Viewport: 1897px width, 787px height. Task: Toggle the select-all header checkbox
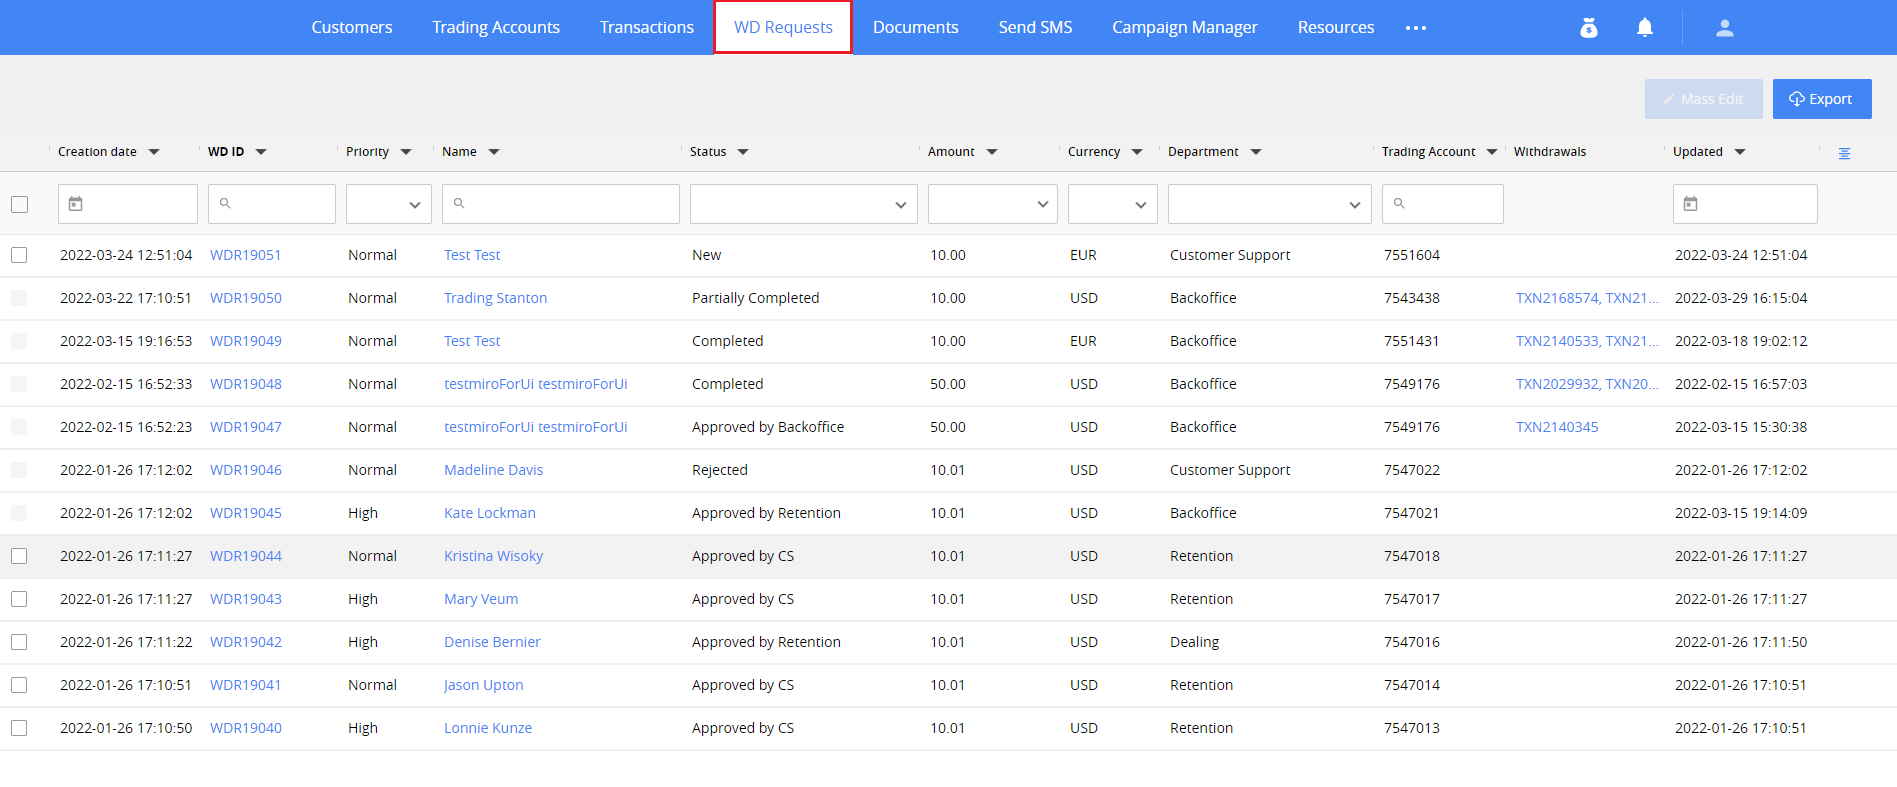click(x=20, y=204)
